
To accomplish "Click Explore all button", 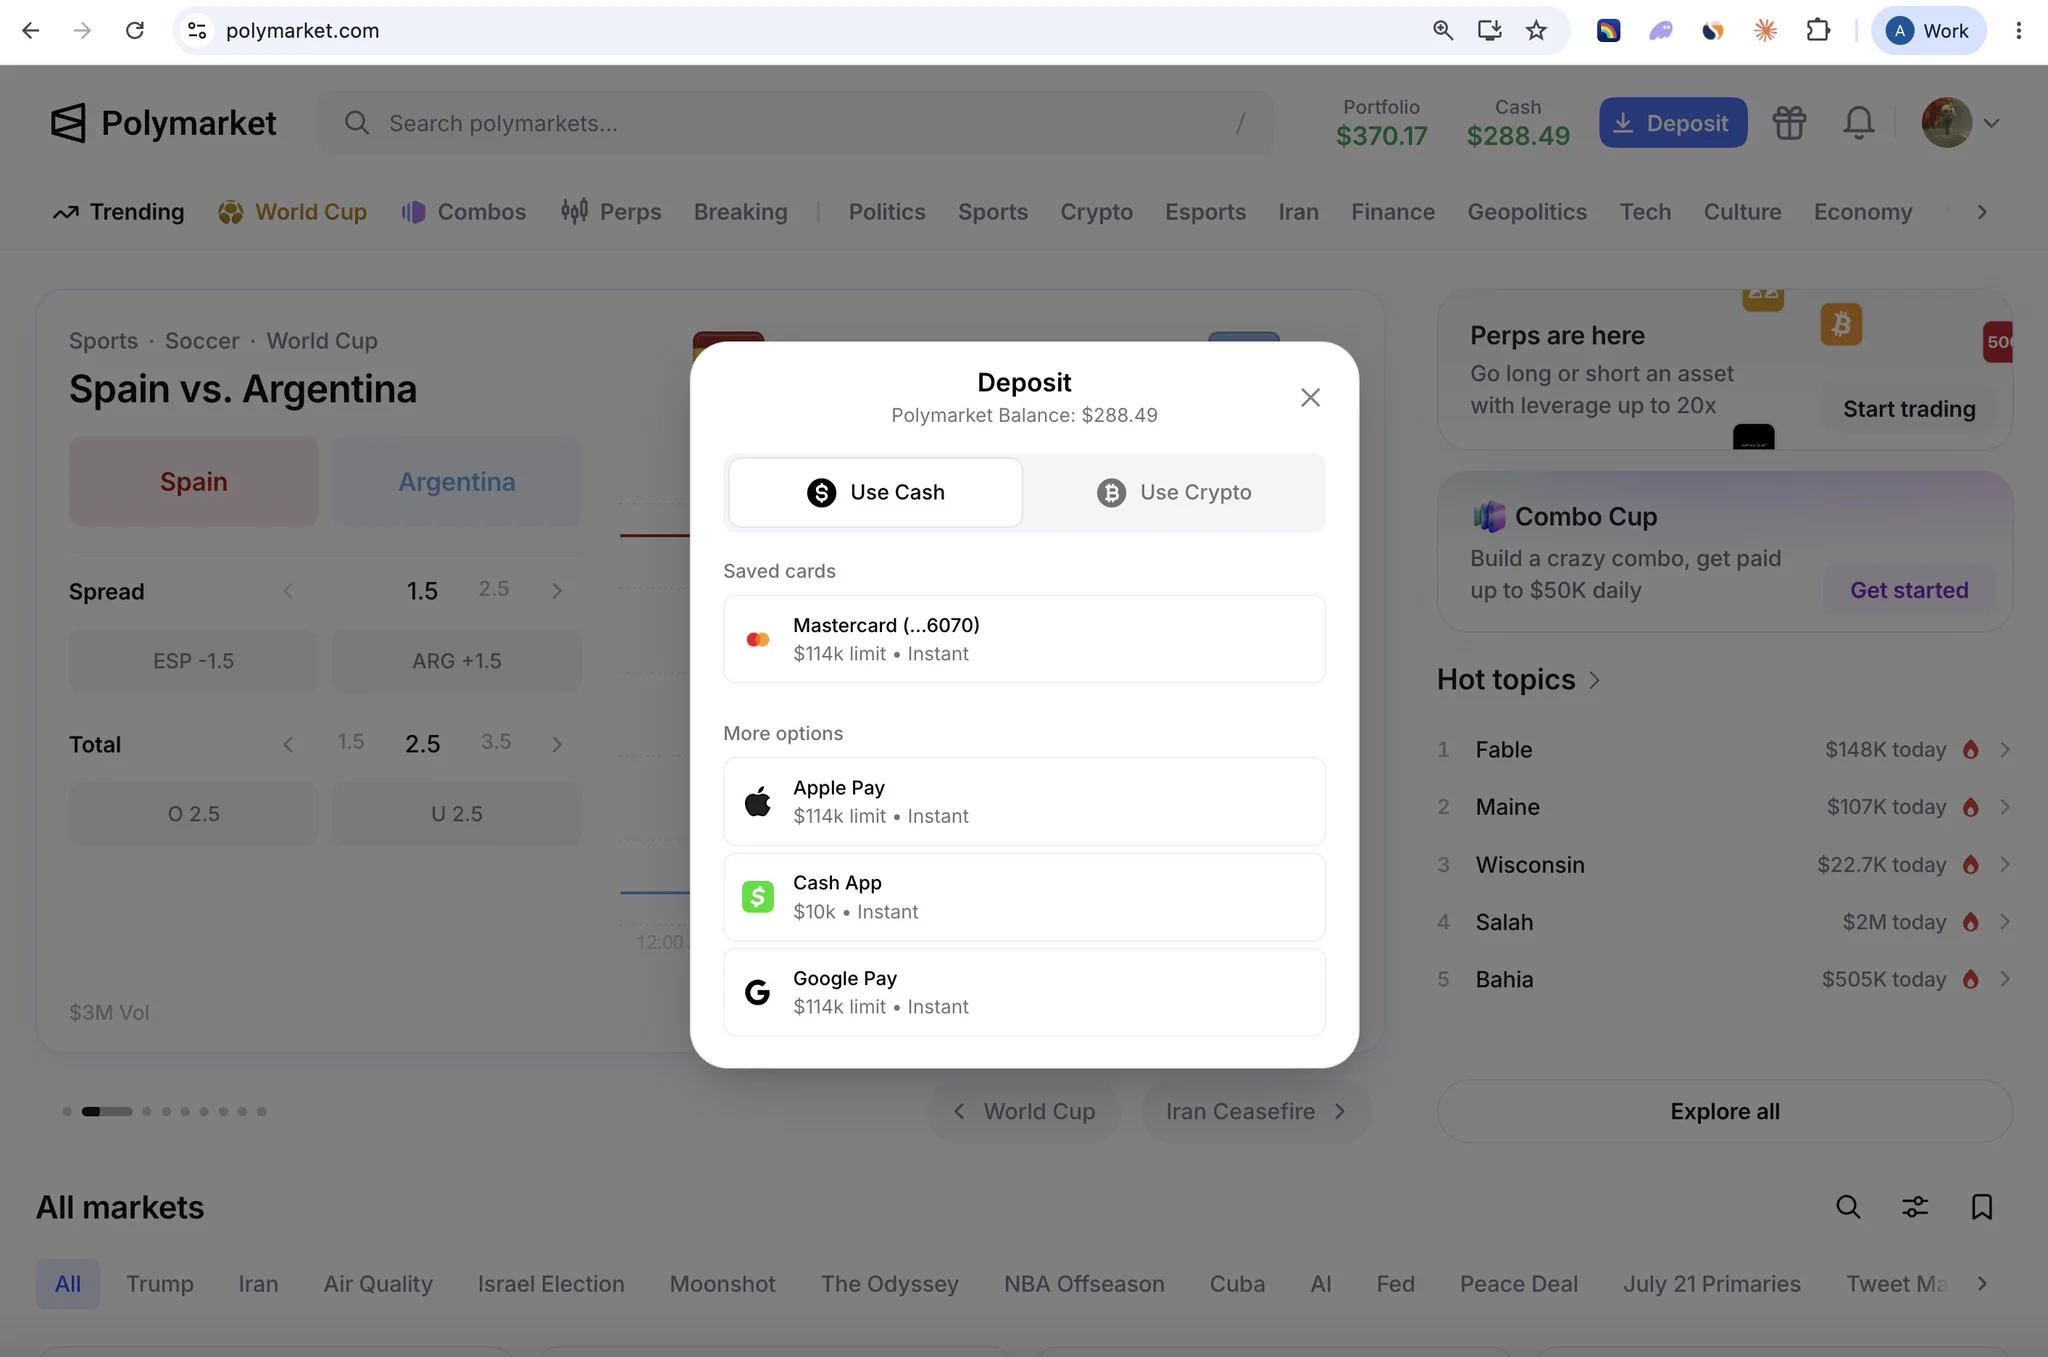I will (1724, 1111).
